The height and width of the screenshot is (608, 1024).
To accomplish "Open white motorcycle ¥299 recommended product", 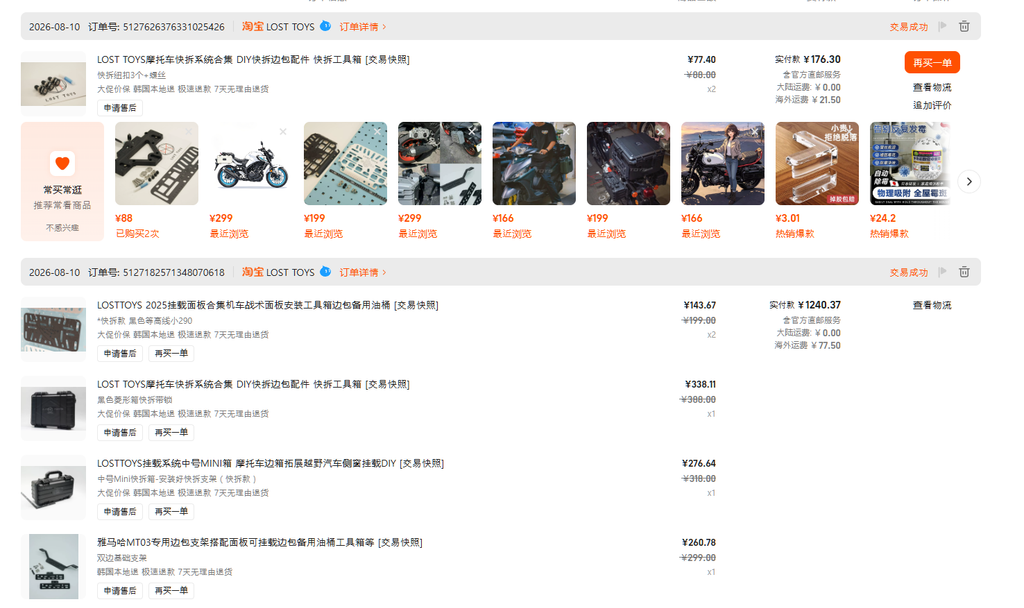I will coord(251,163).
